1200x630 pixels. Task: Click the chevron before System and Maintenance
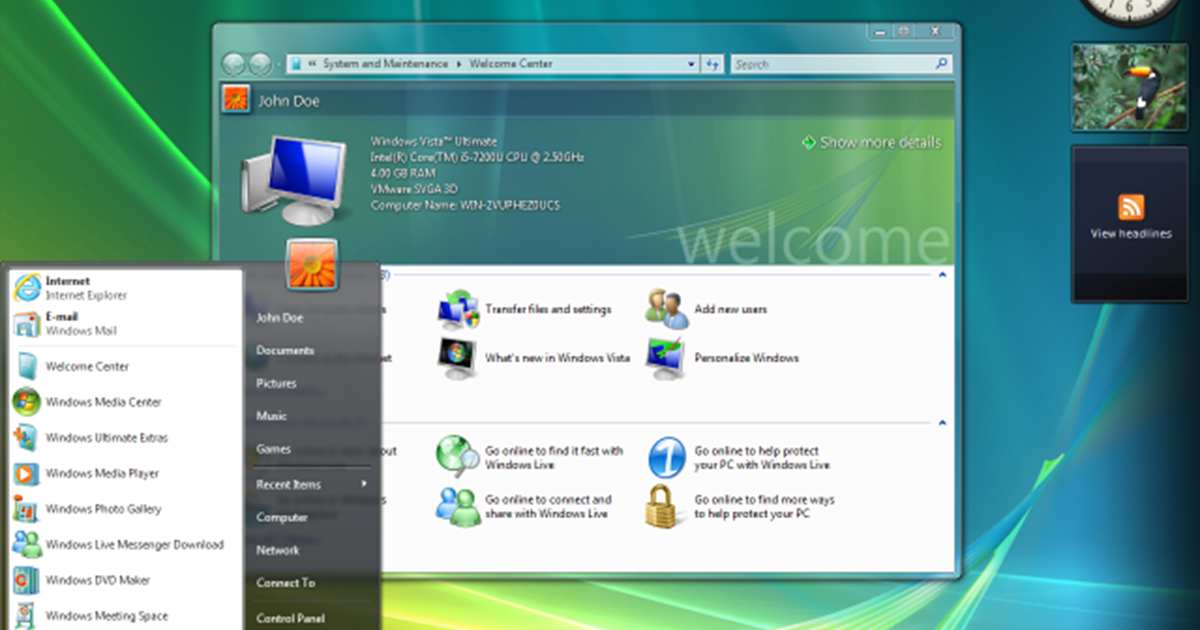(x=313, y=64)
